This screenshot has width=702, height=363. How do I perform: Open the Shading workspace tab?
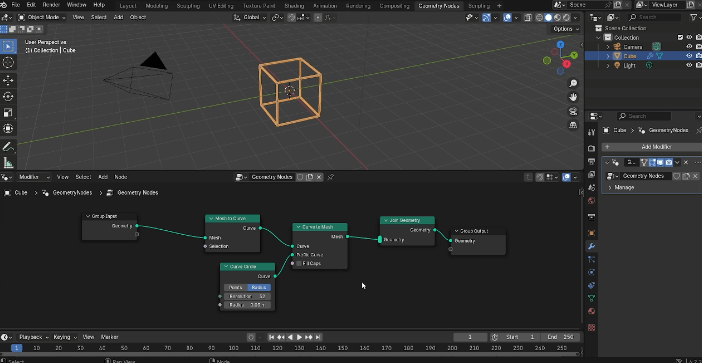click(x=294, y=6)
